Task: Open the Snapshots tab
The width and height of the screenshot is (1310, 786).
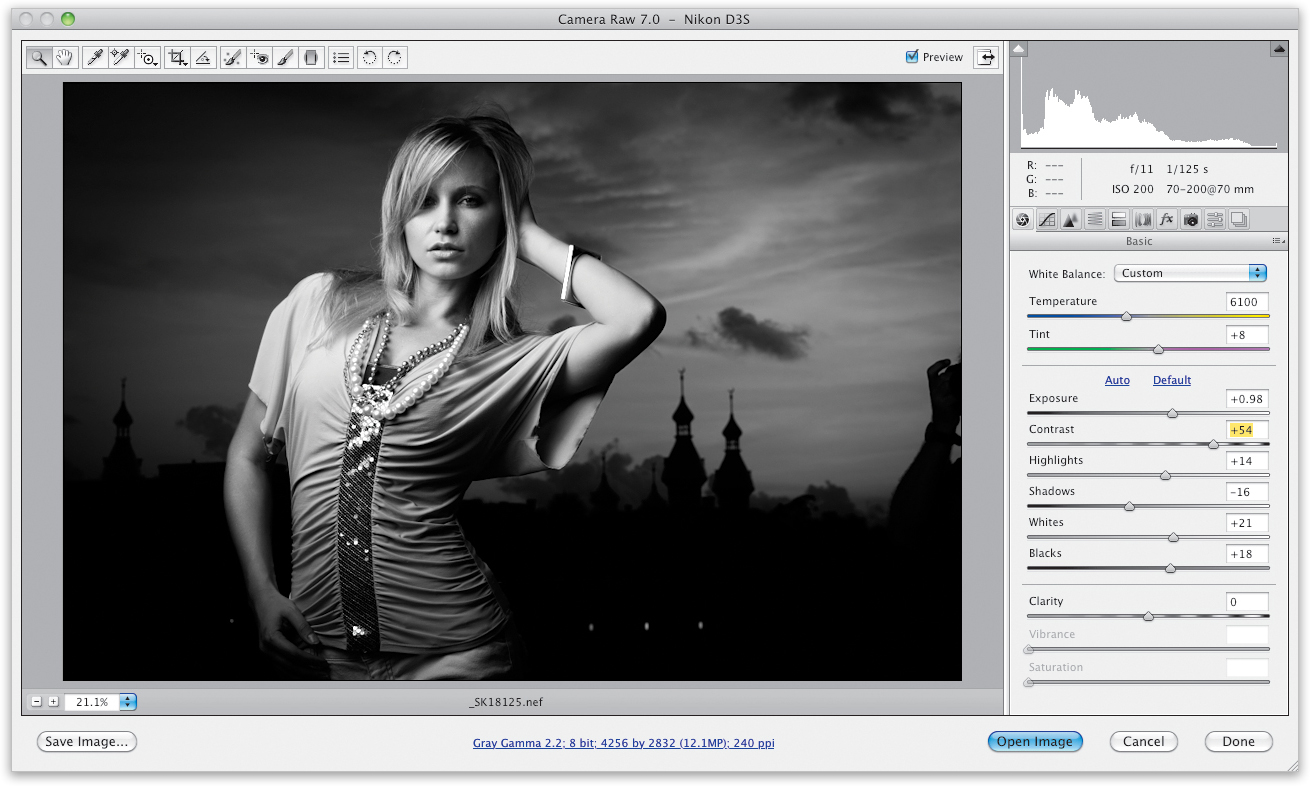Action: point(1239,220)
